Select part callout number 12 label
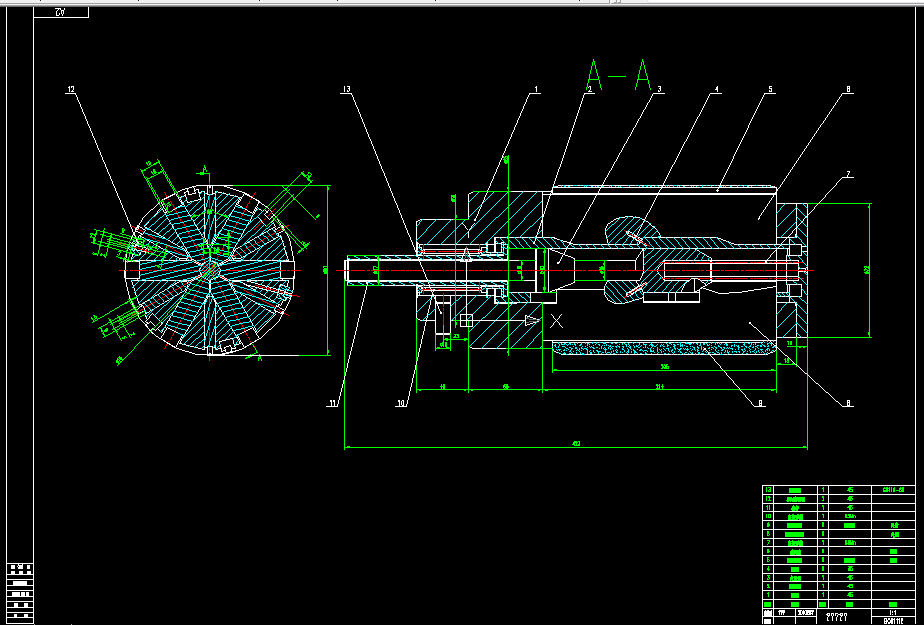Screen dimensions: 924x625 pos(71,90)
